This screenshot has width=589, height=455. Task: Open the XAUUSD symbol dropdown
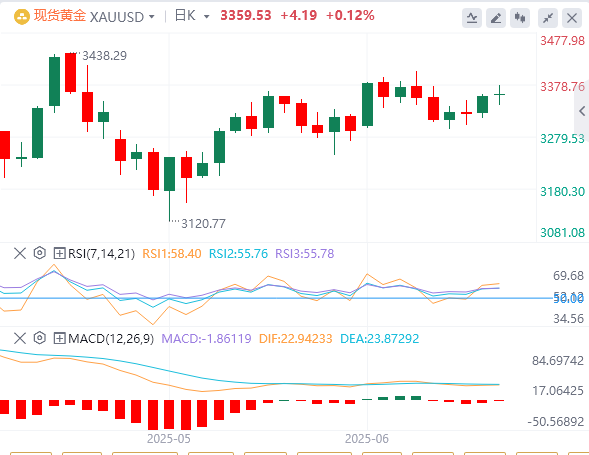coord(151,17)
